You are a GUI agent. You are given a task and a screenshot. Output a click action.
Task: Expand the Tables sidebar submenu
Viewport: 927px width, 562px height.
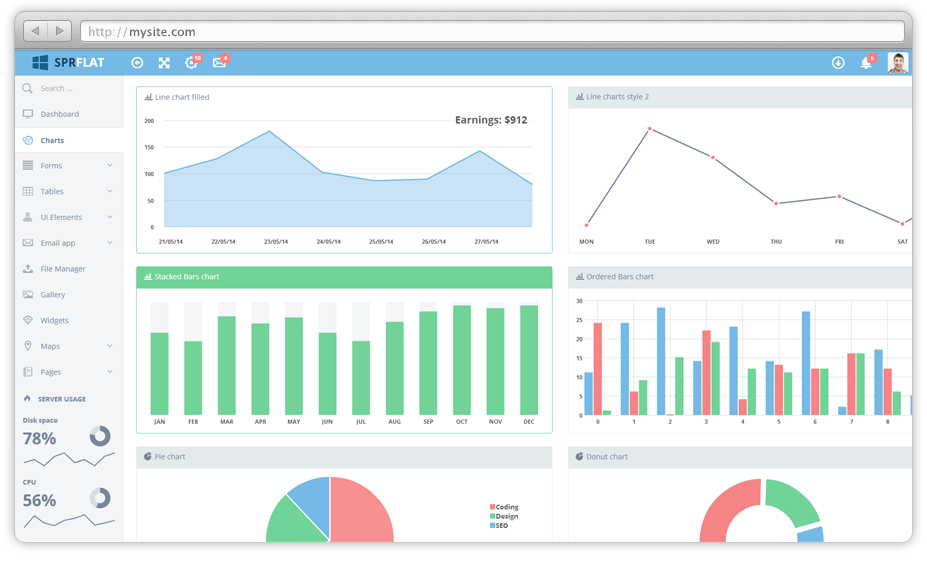coord(68,191)
